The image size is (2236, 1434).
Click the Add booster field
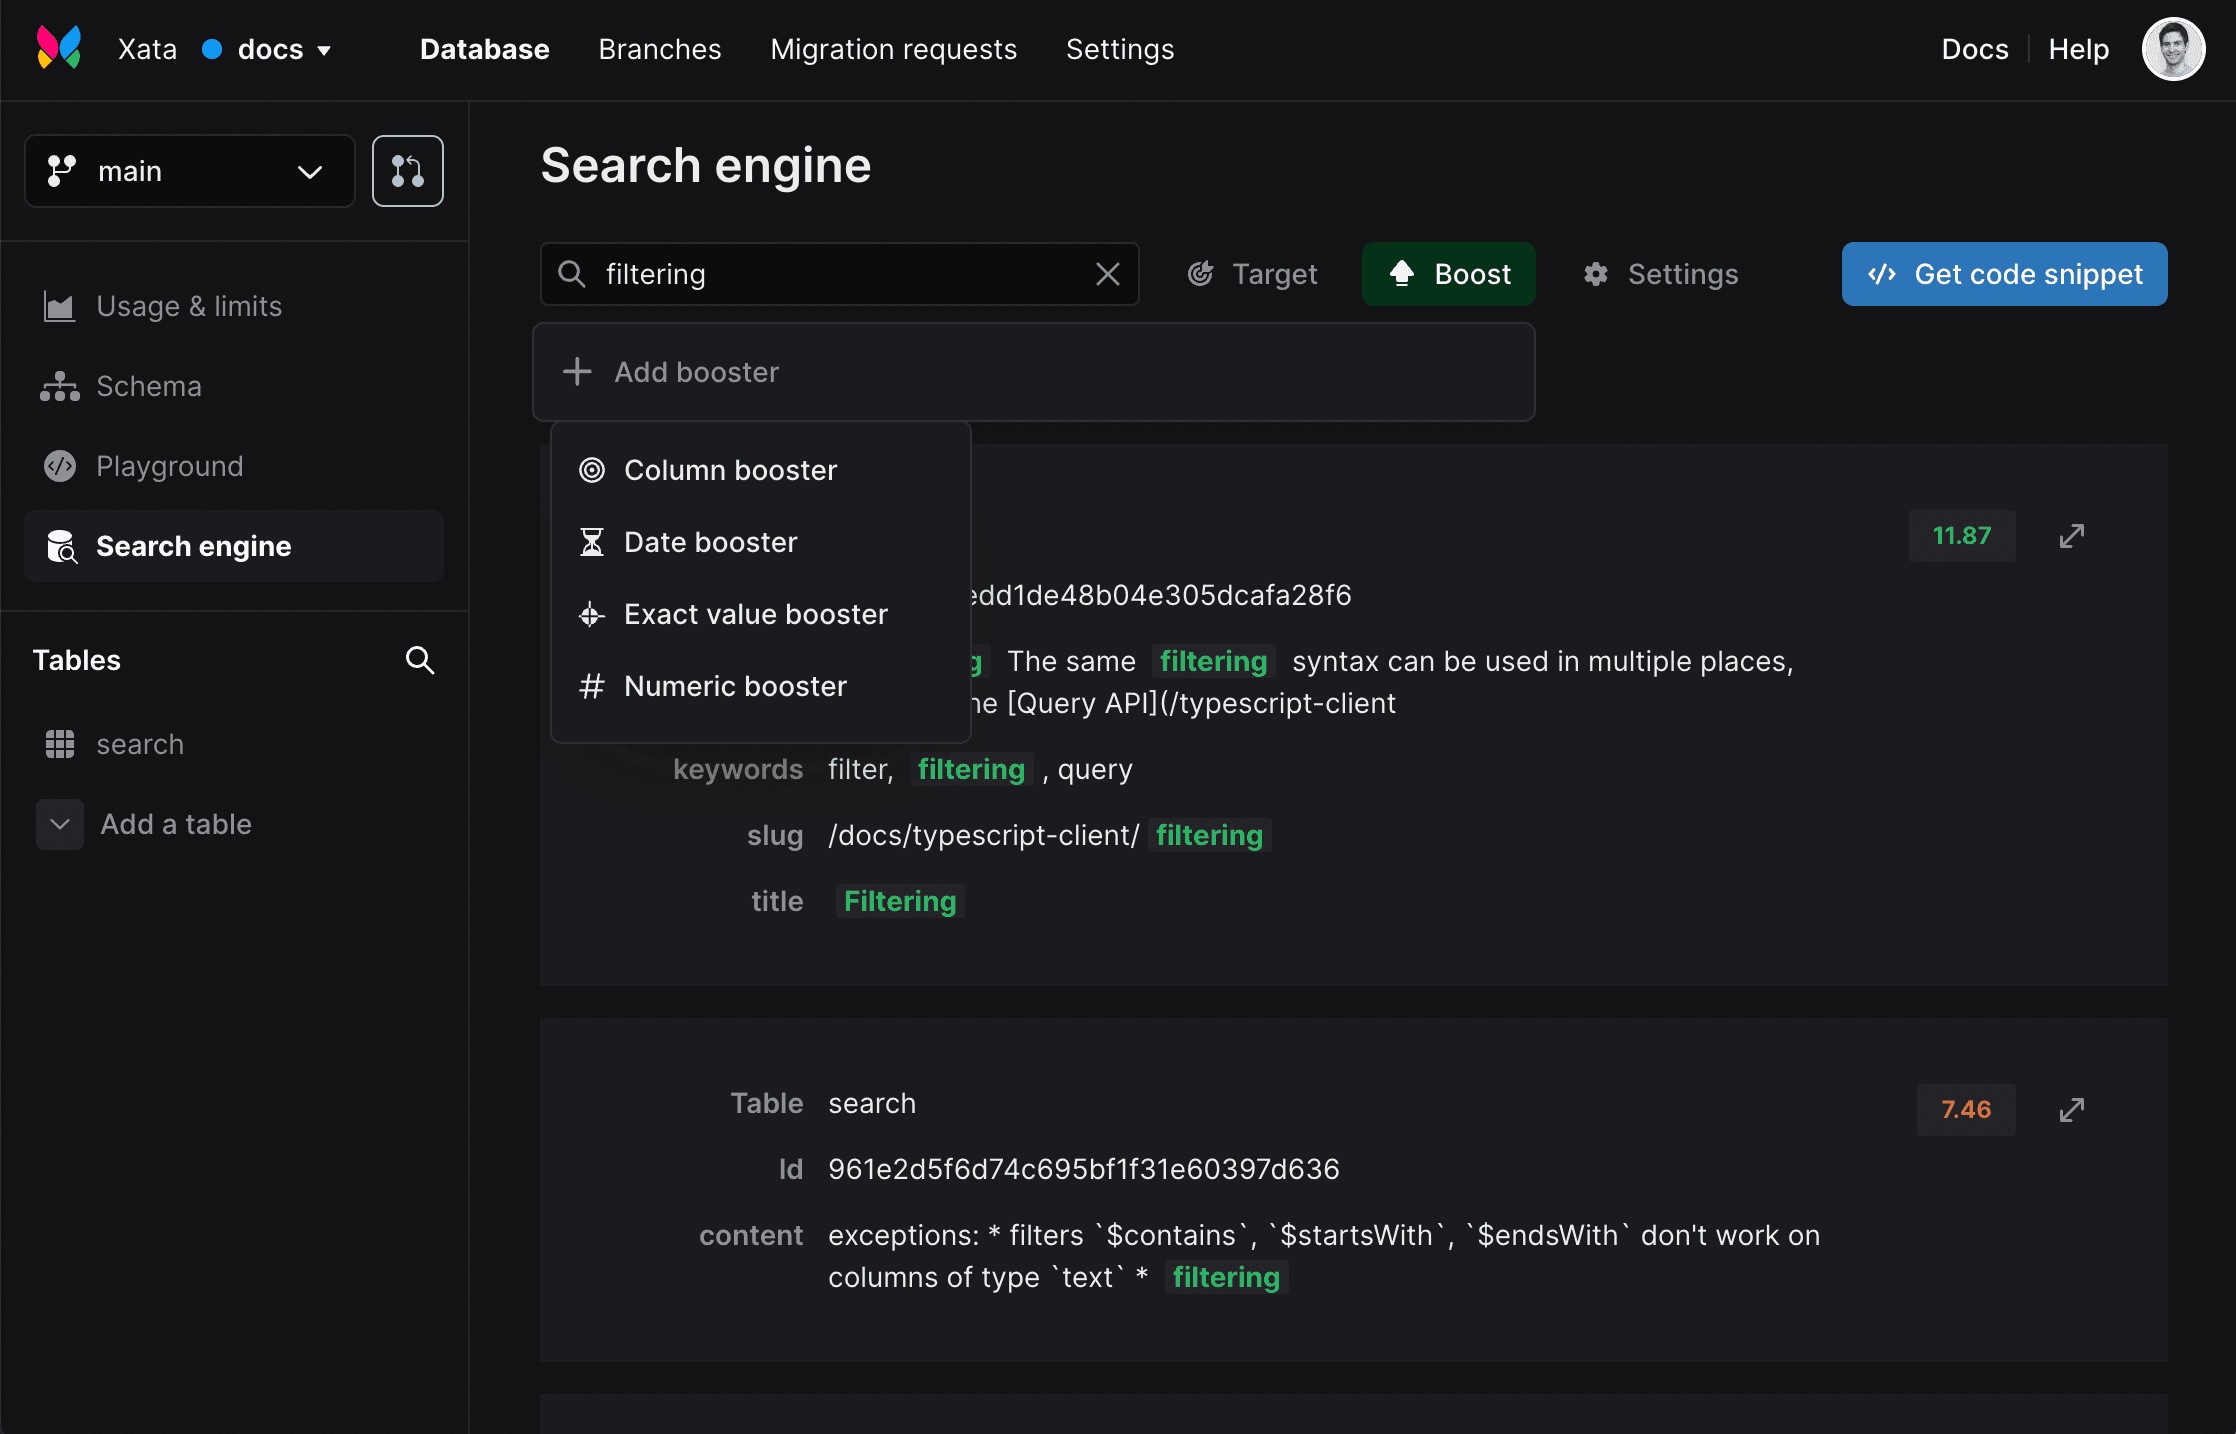pyautogui.click(x=1034, y=372)
